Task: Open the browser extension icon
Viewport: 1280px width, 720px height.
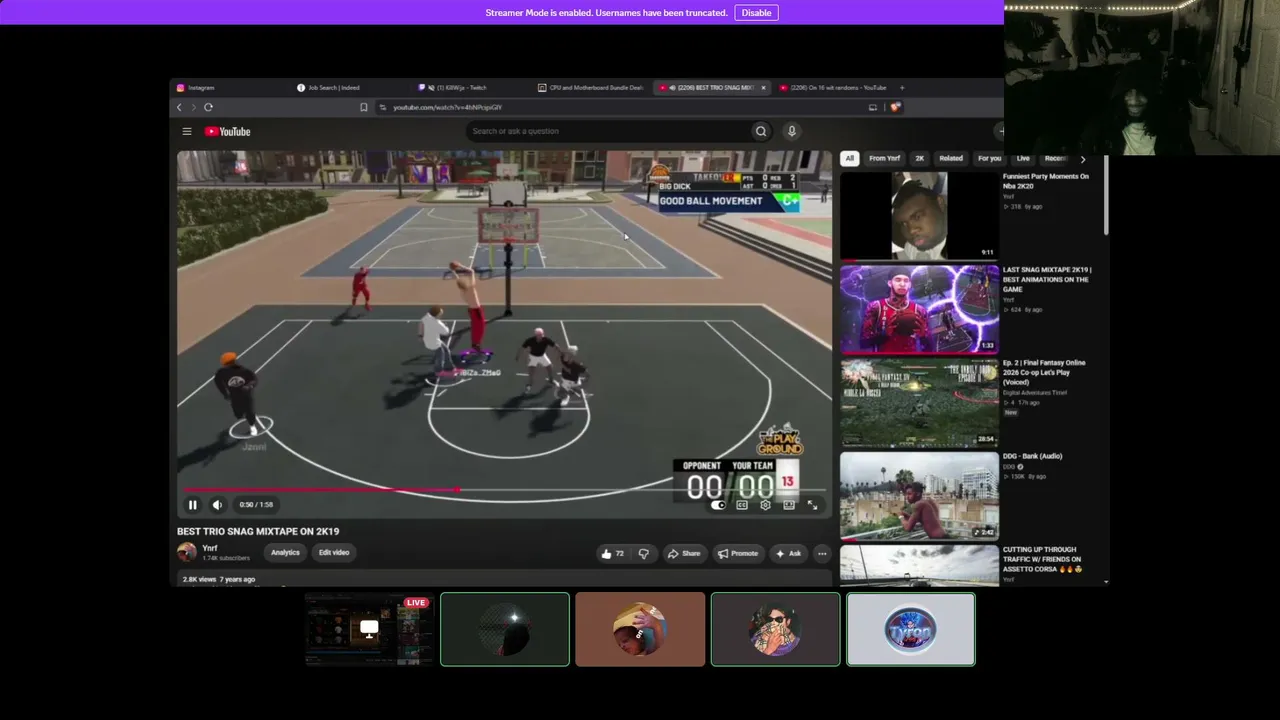Action: click(895, 107)
